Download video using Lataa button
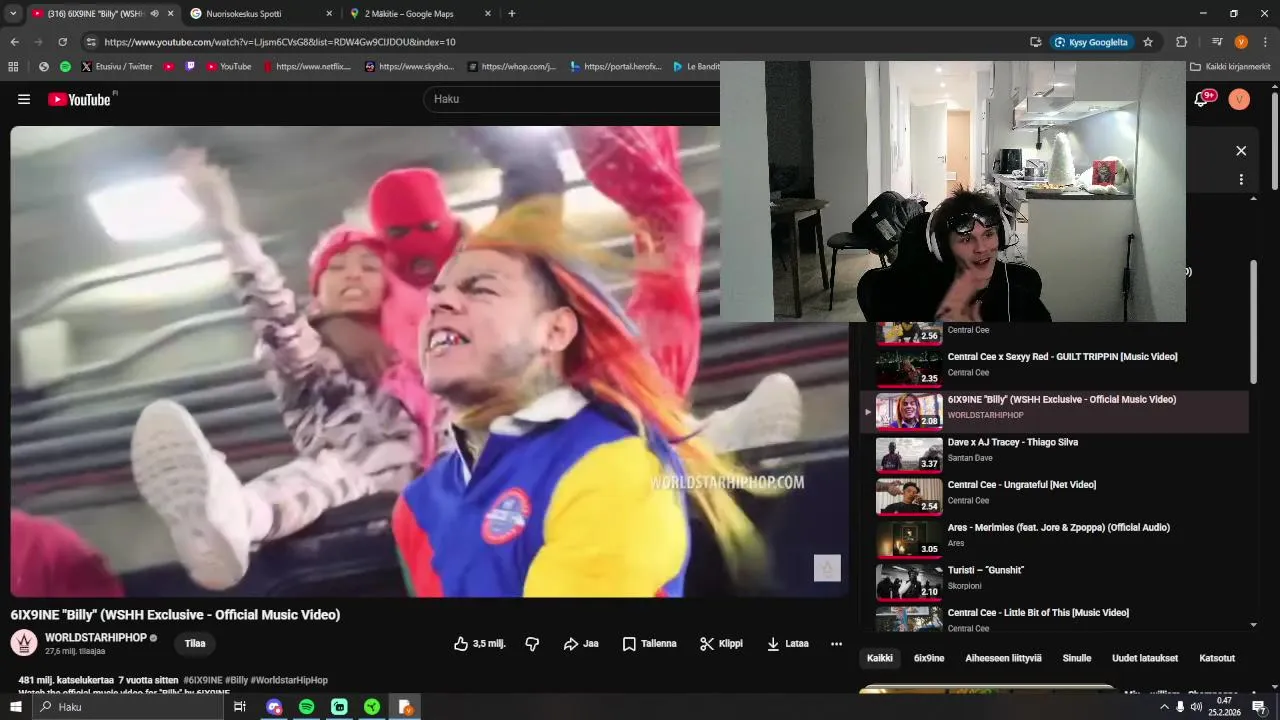 click(788, 644)
